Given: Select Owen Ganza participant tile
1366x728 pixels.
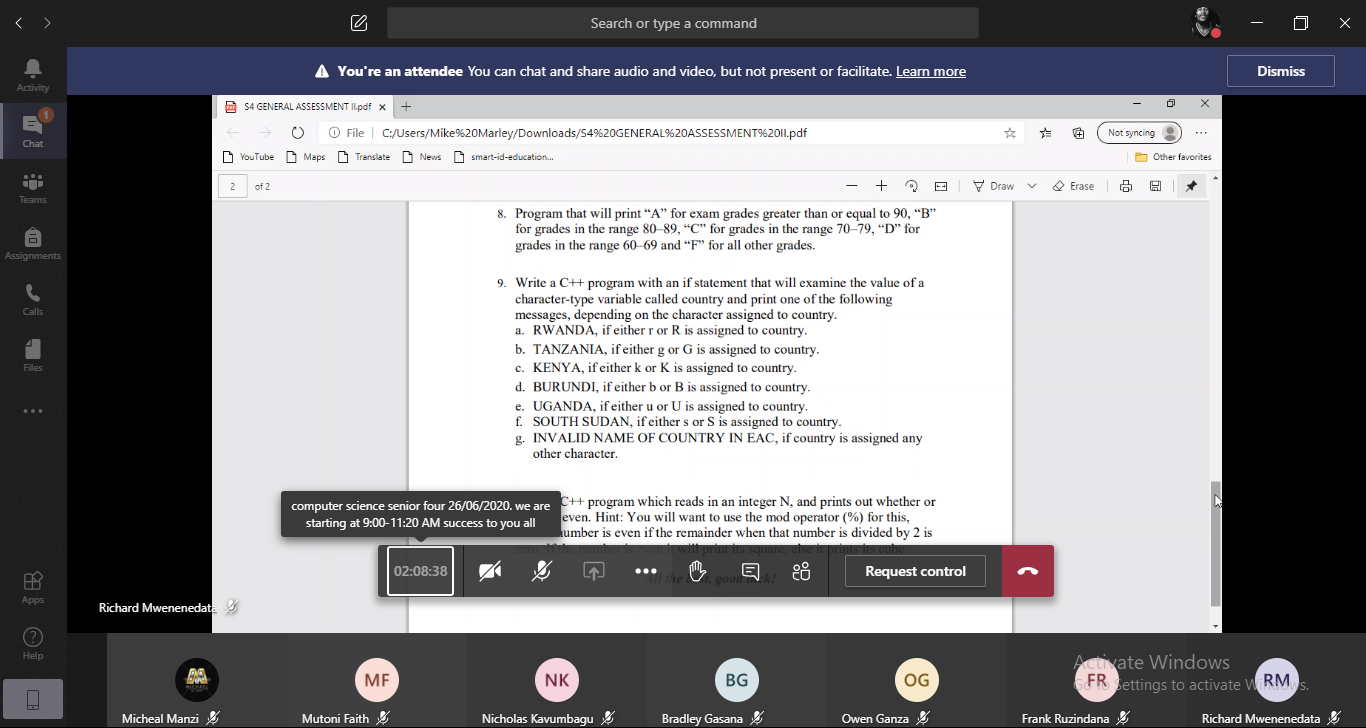Looking at the screenshot, I should click(x=917, y=681).
